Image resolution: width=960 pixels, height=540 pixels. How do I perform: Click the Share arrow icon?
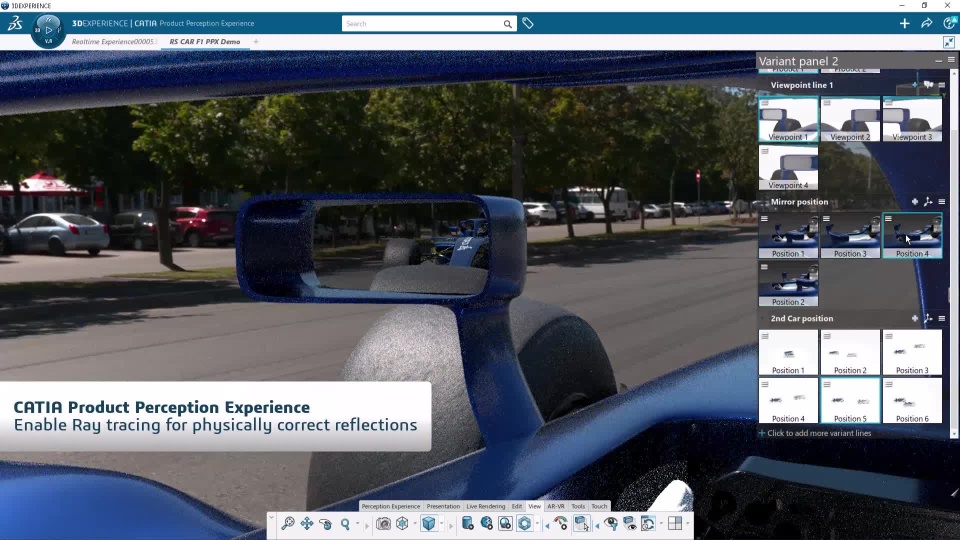click(x=926, y=23)
